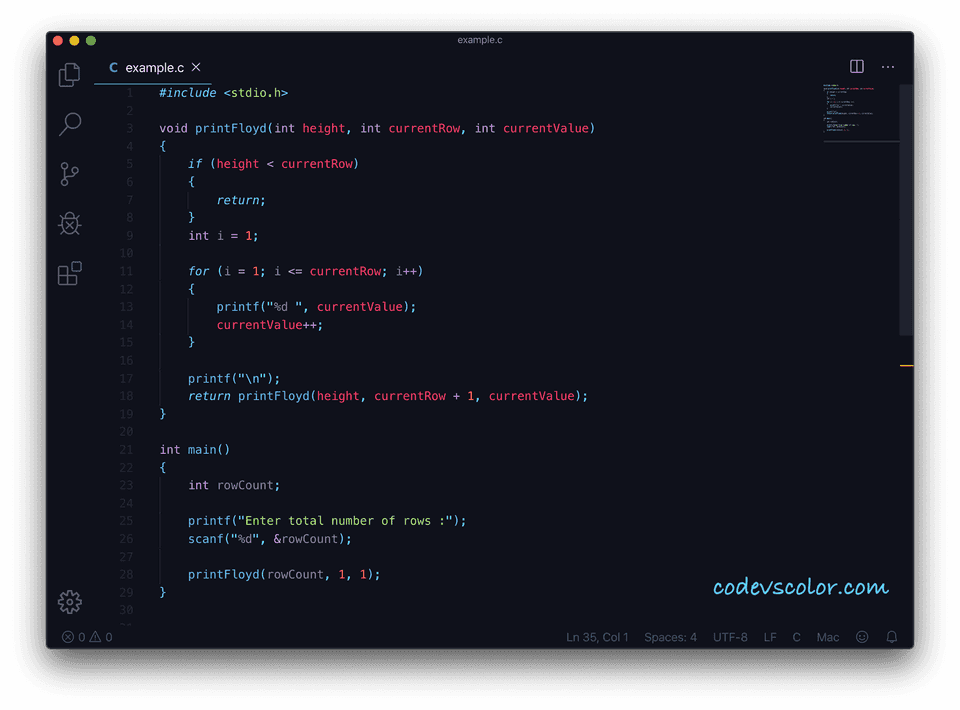The image size is (960, 710).
Task: Send feedback using the smiley icon
Action: tap(861, 637)
